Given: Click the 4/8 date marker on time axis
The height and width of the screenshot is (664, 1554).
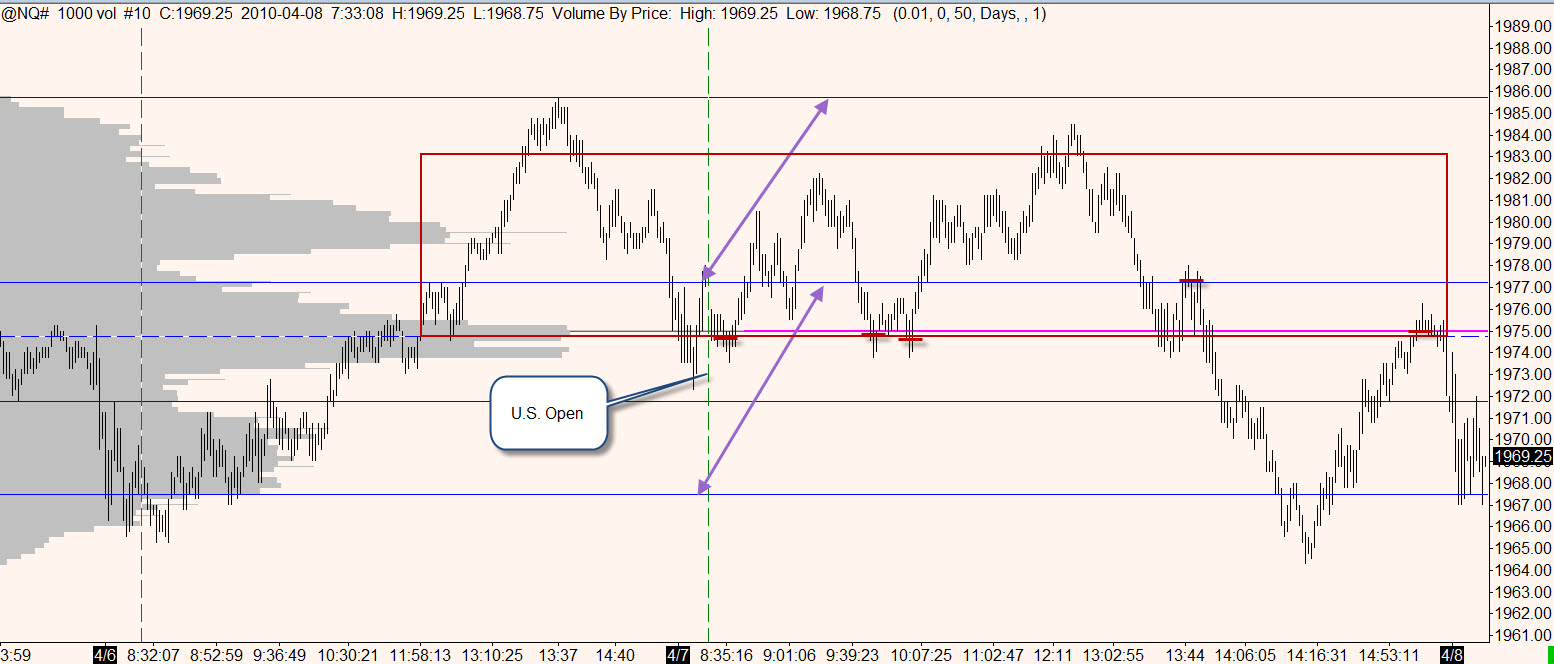Looking at the screenshot, I should (1452, 656).
